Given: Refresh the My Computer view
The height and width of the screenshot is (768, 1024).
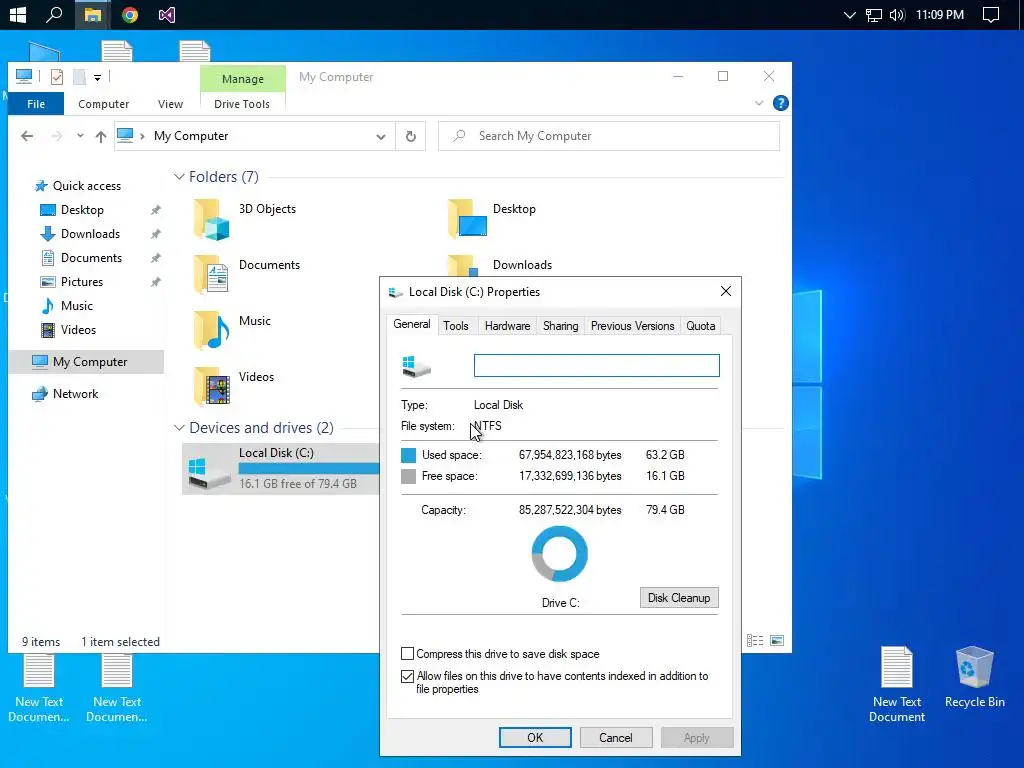Looking at the screenshot, I should (x=411, y=136).
